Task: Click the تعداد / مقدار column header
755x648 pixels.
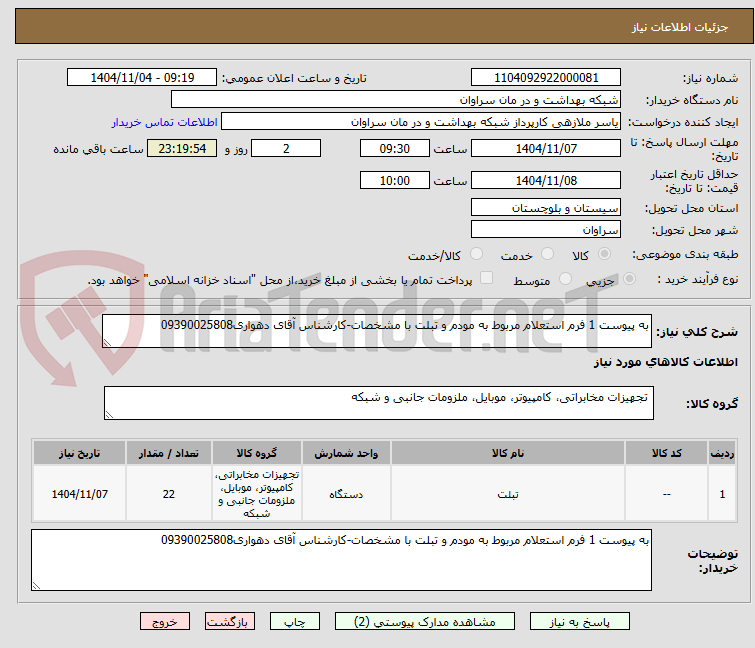Action: pyautogui.click(x=169, y=453)
